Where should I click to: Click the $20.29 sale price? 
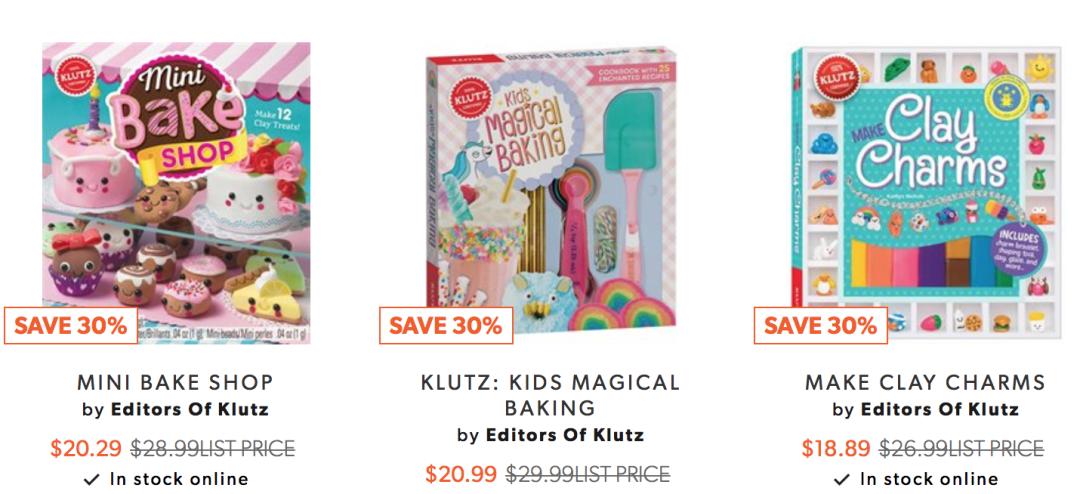coord(86,449)
